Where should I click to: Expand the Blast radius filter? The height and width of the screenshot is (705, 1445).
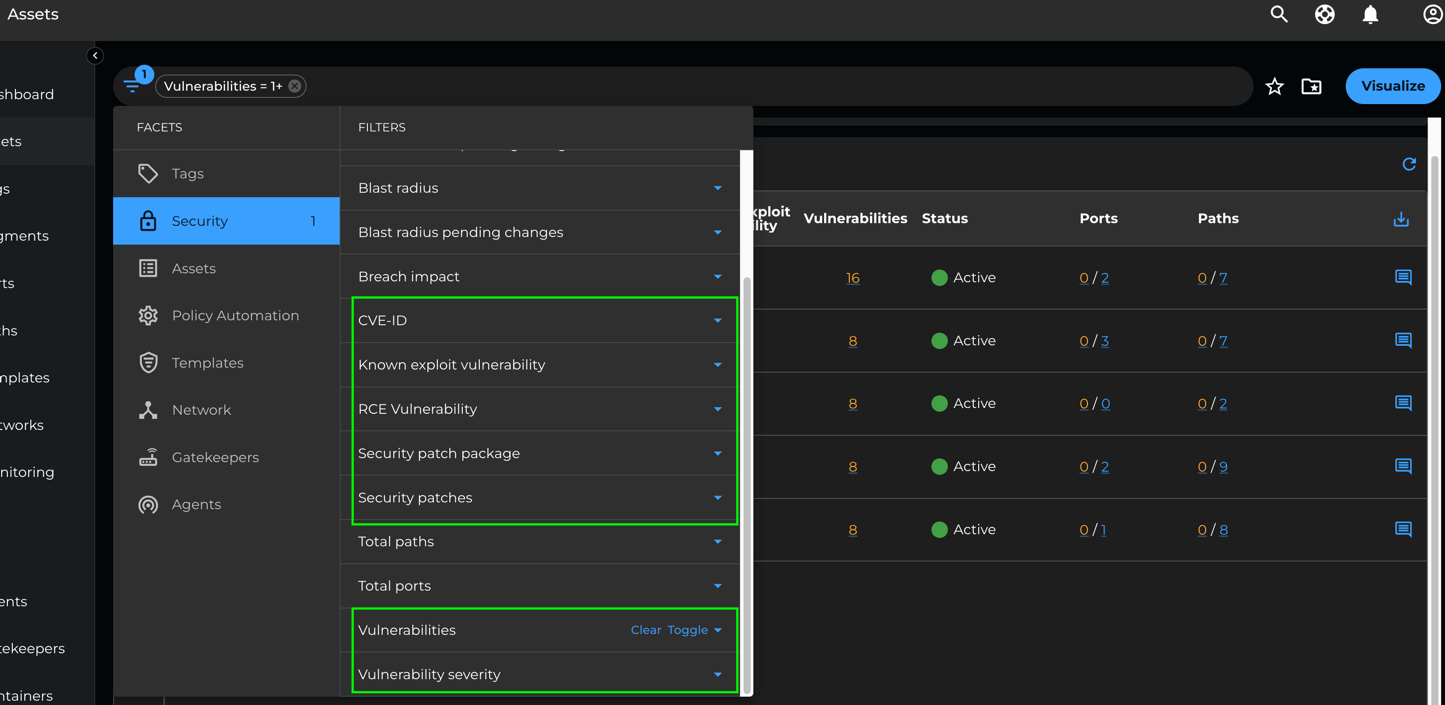tap(717, 187)
